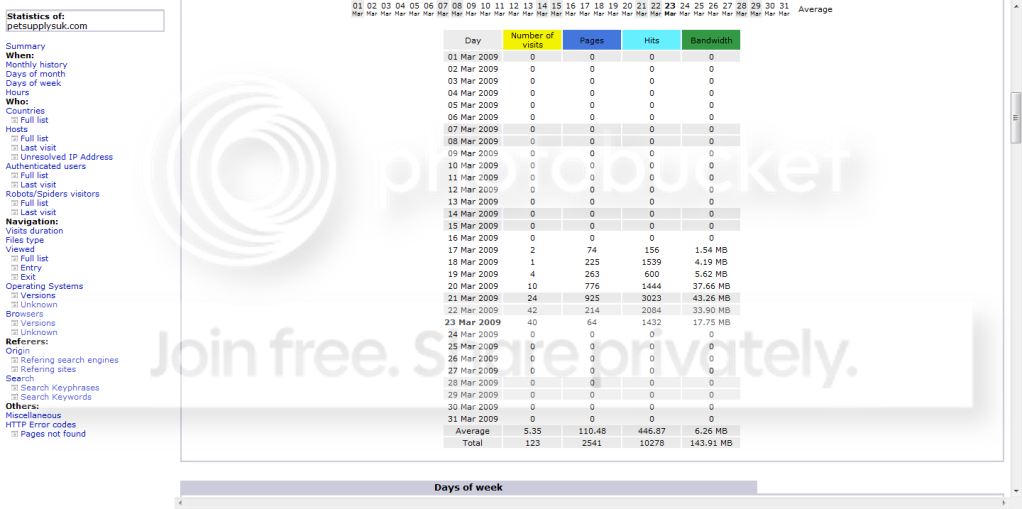Open Authenticated users report link
This screenshot has width=1022, height=509.
[46, 166]
